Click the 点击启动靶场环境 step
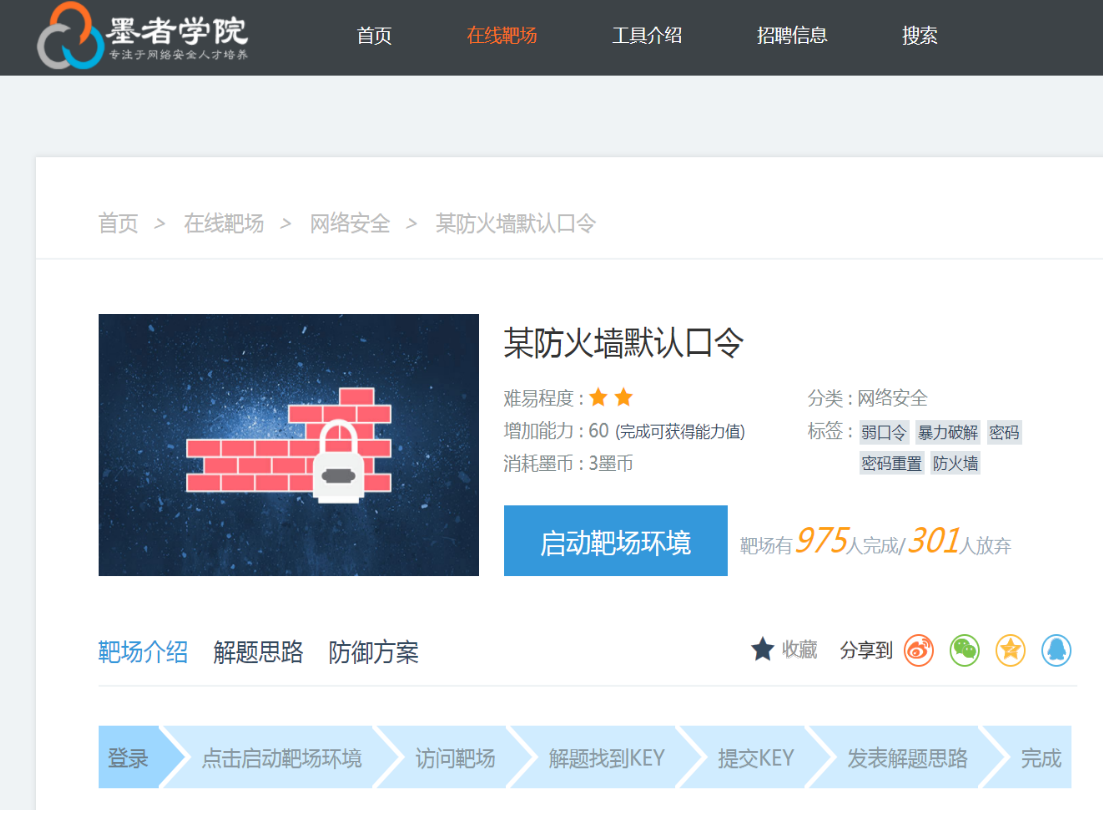 coord(281,757)
